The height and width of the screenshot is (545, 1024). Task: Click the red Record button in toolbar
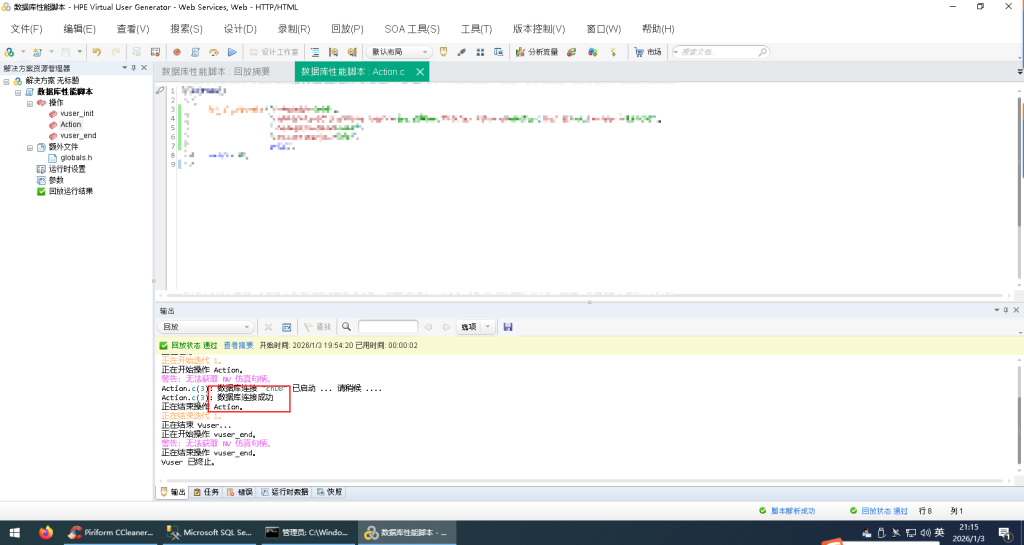coord(177,51)
